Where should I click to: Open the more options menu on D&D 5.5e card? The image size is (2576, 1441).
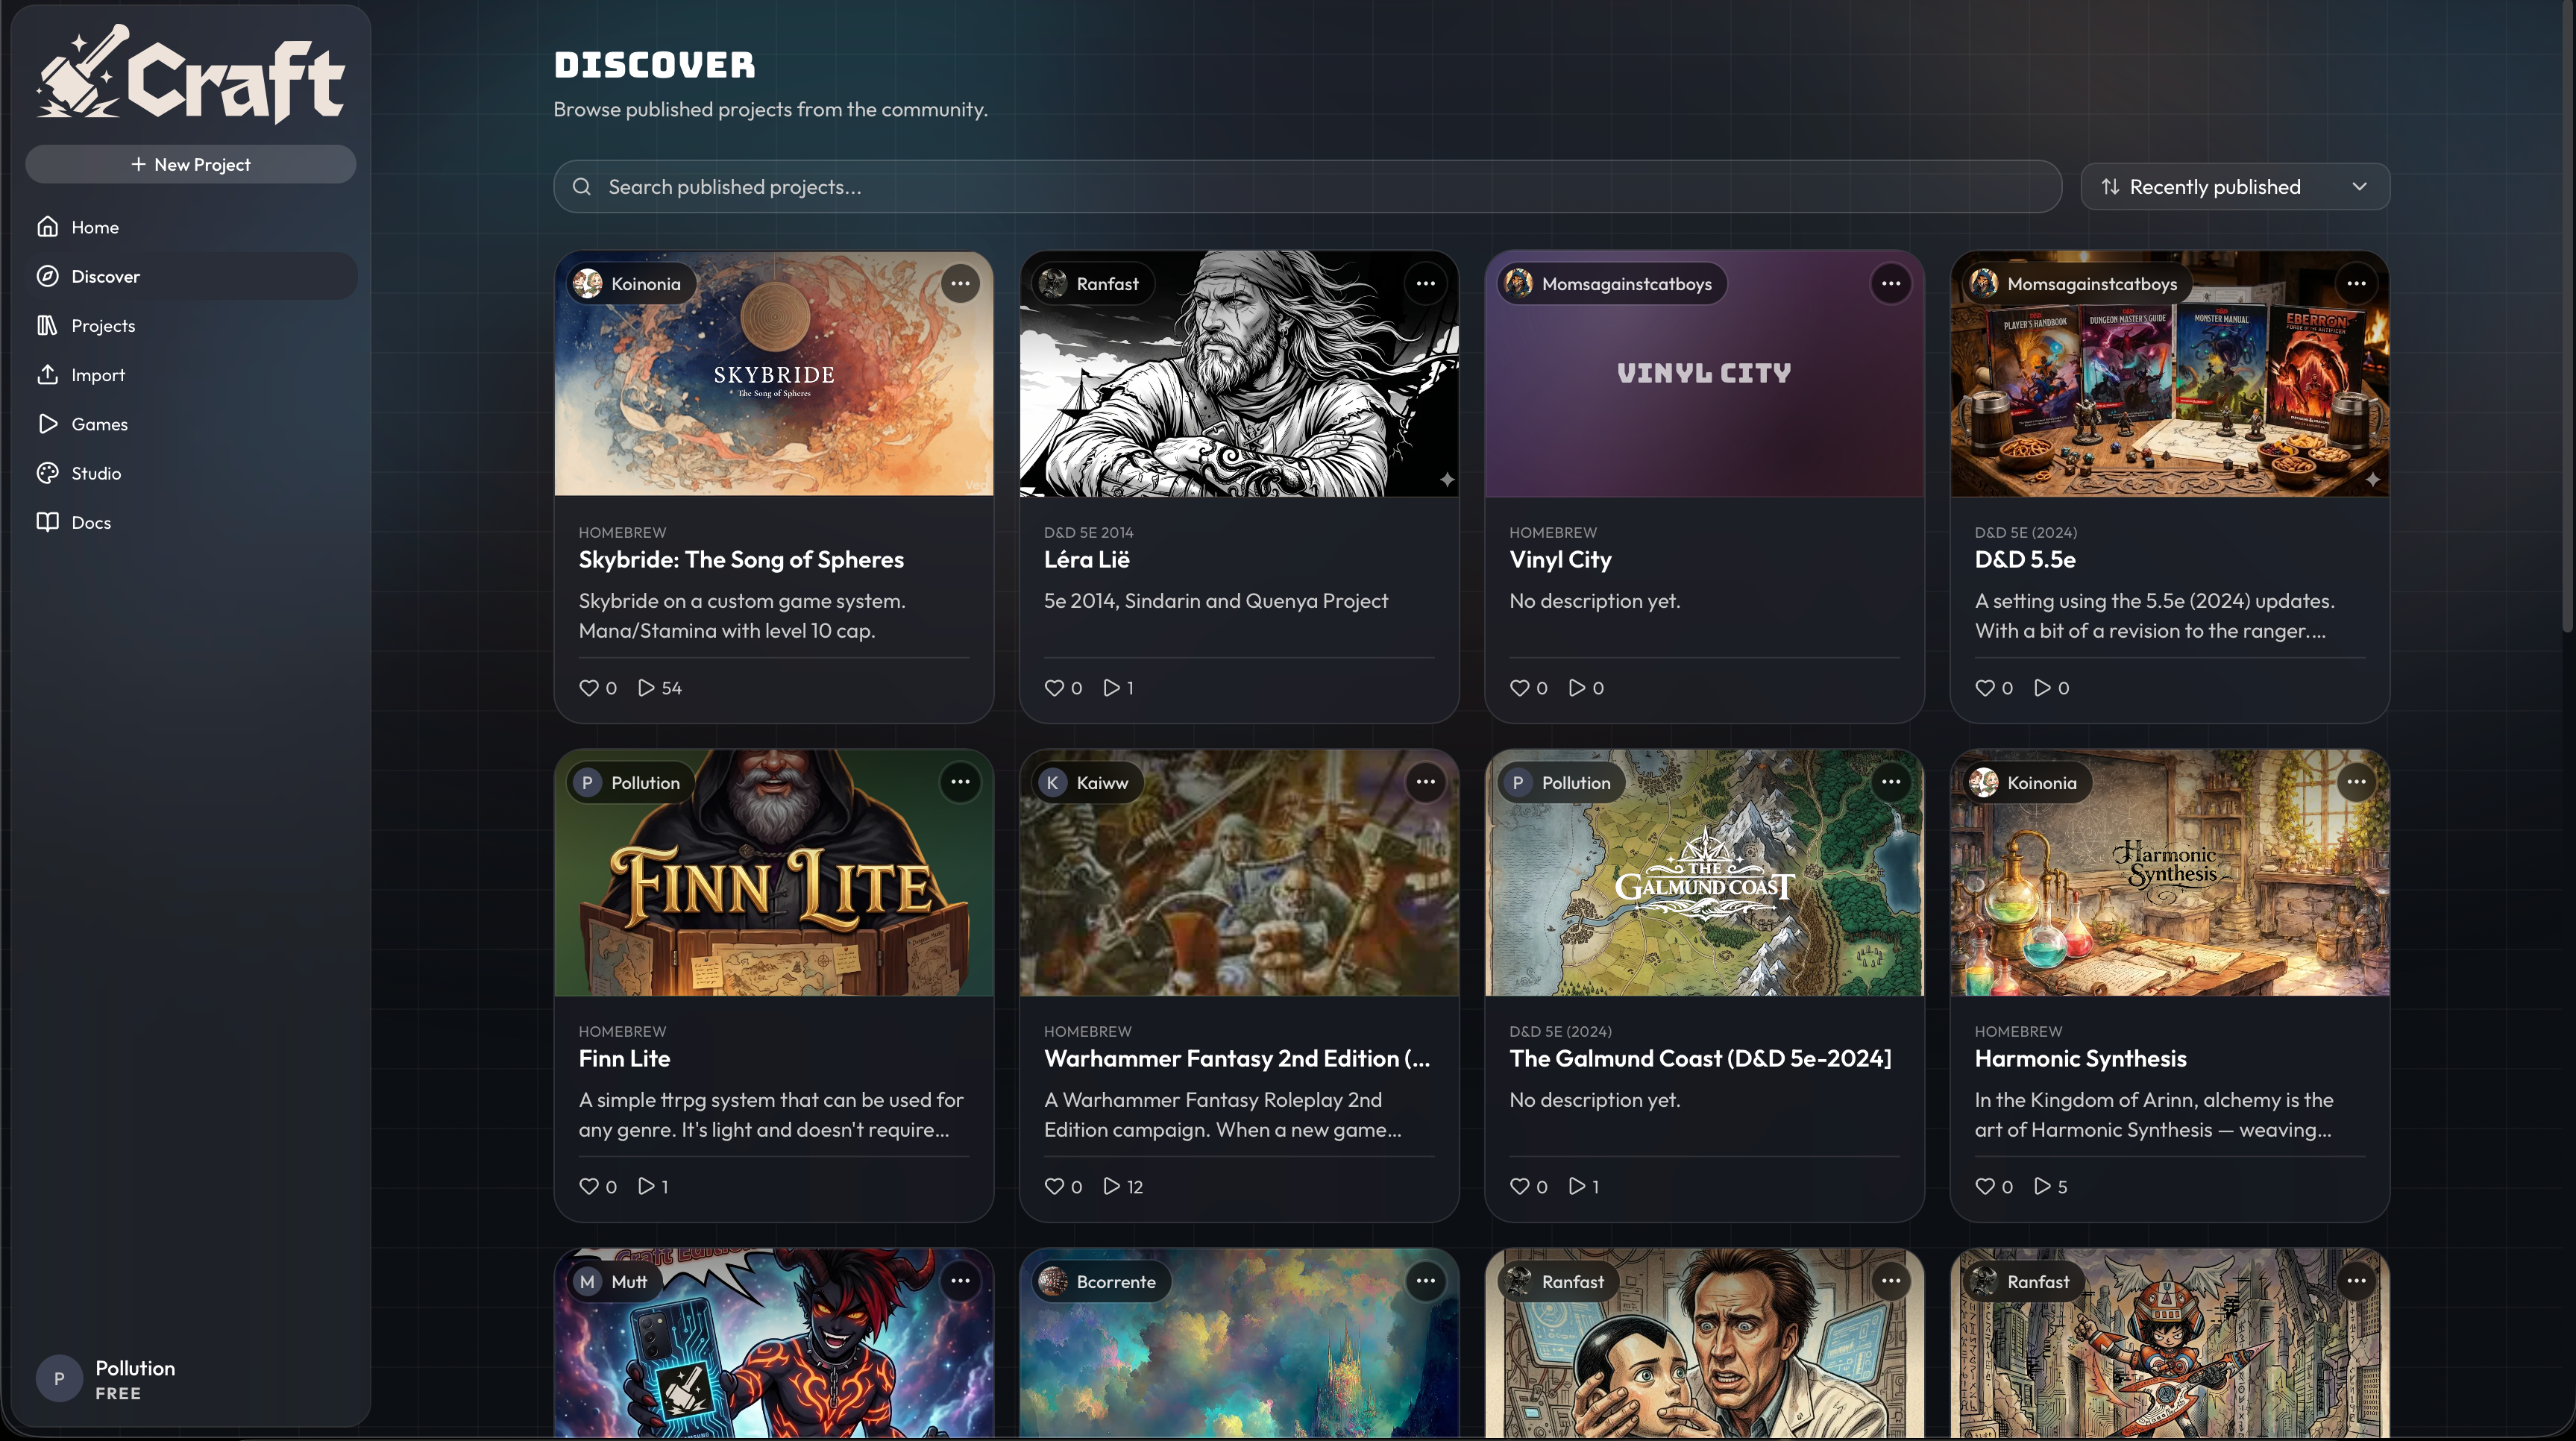point(2356,283)
